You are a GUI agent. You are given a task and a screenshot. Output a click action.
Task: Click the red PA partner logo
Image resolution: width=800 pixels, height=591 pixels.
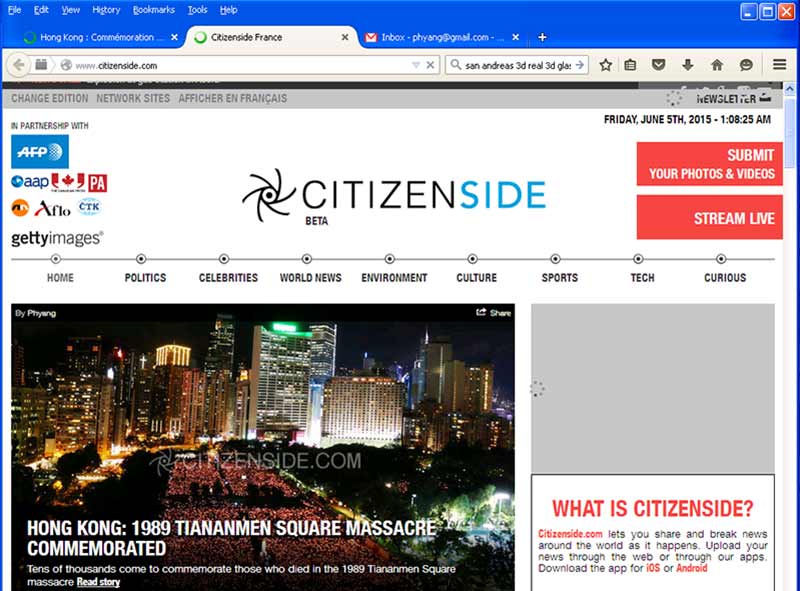tap(97, 183)
